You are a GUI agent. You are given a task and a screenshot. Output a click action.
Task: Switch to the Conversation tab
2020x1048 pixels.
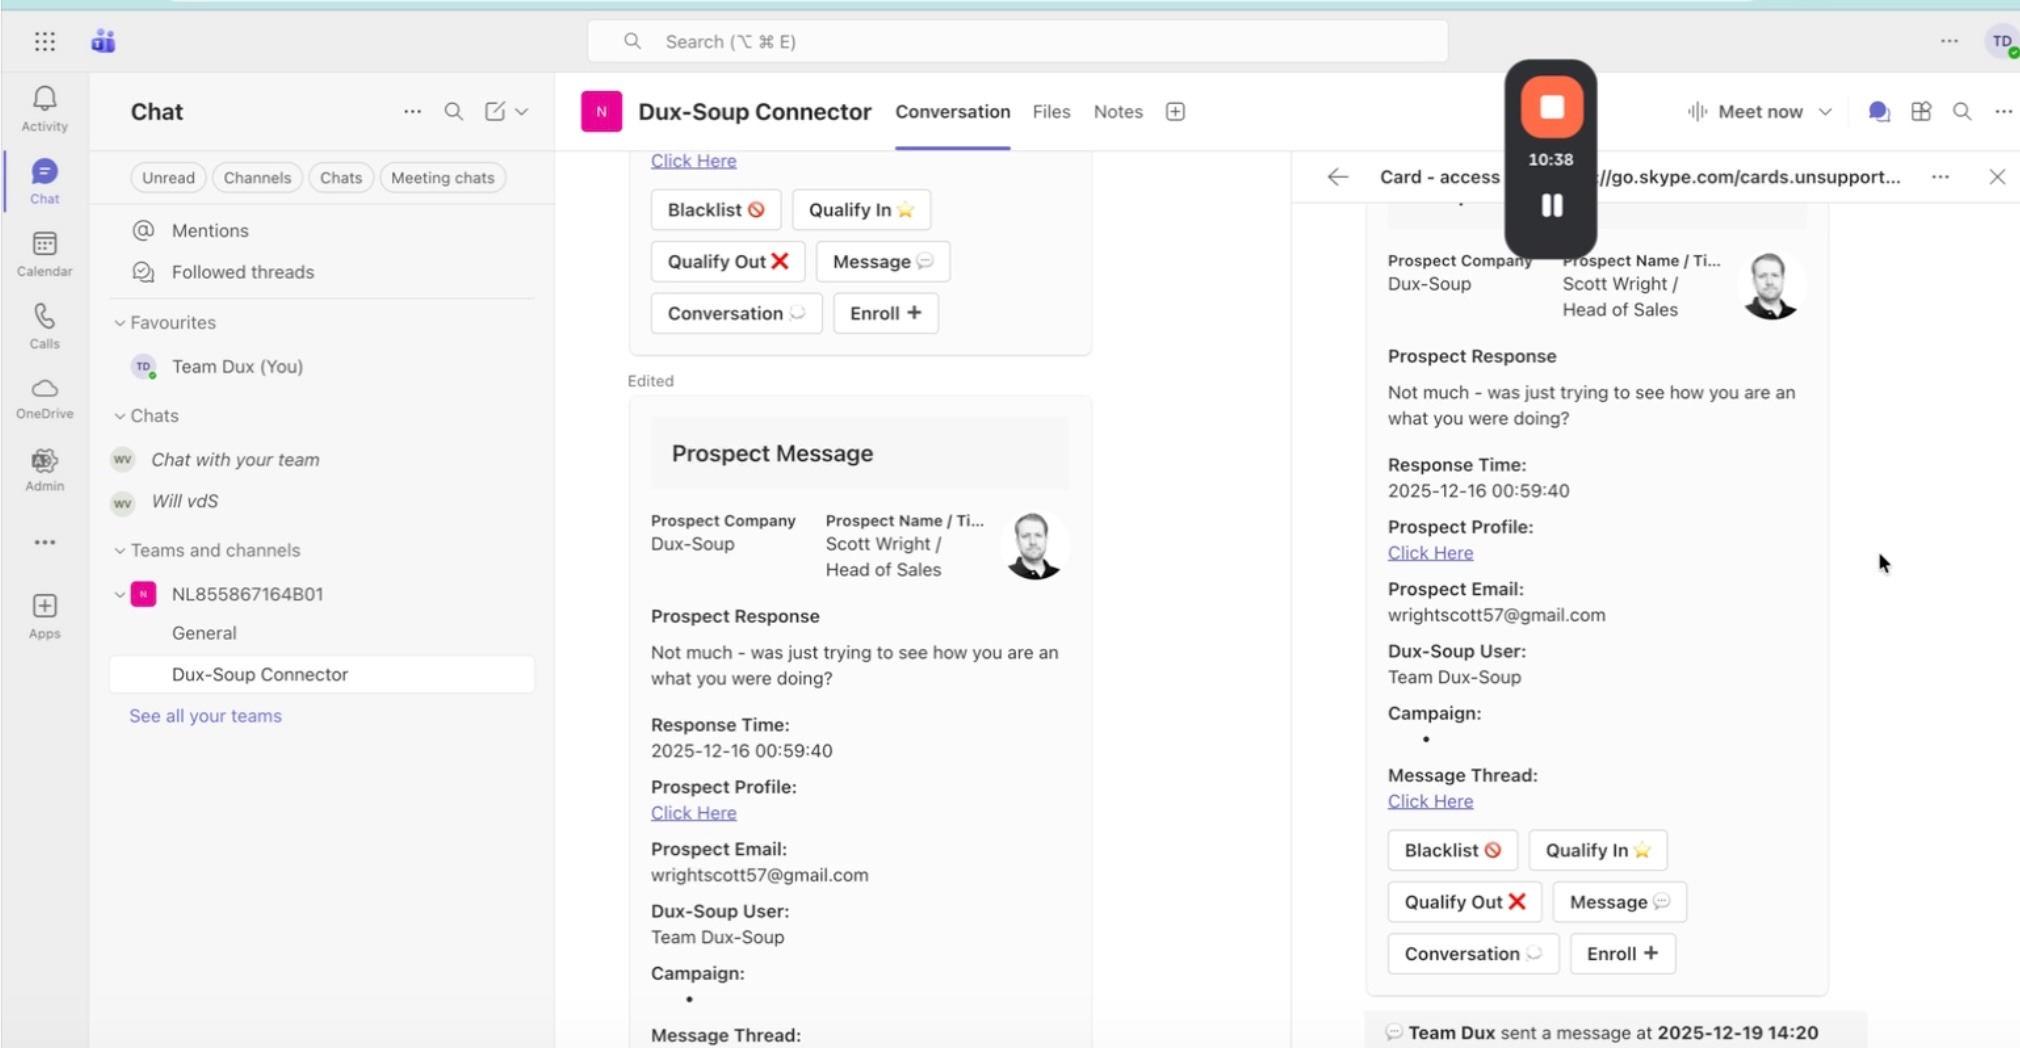click(952, 111)
